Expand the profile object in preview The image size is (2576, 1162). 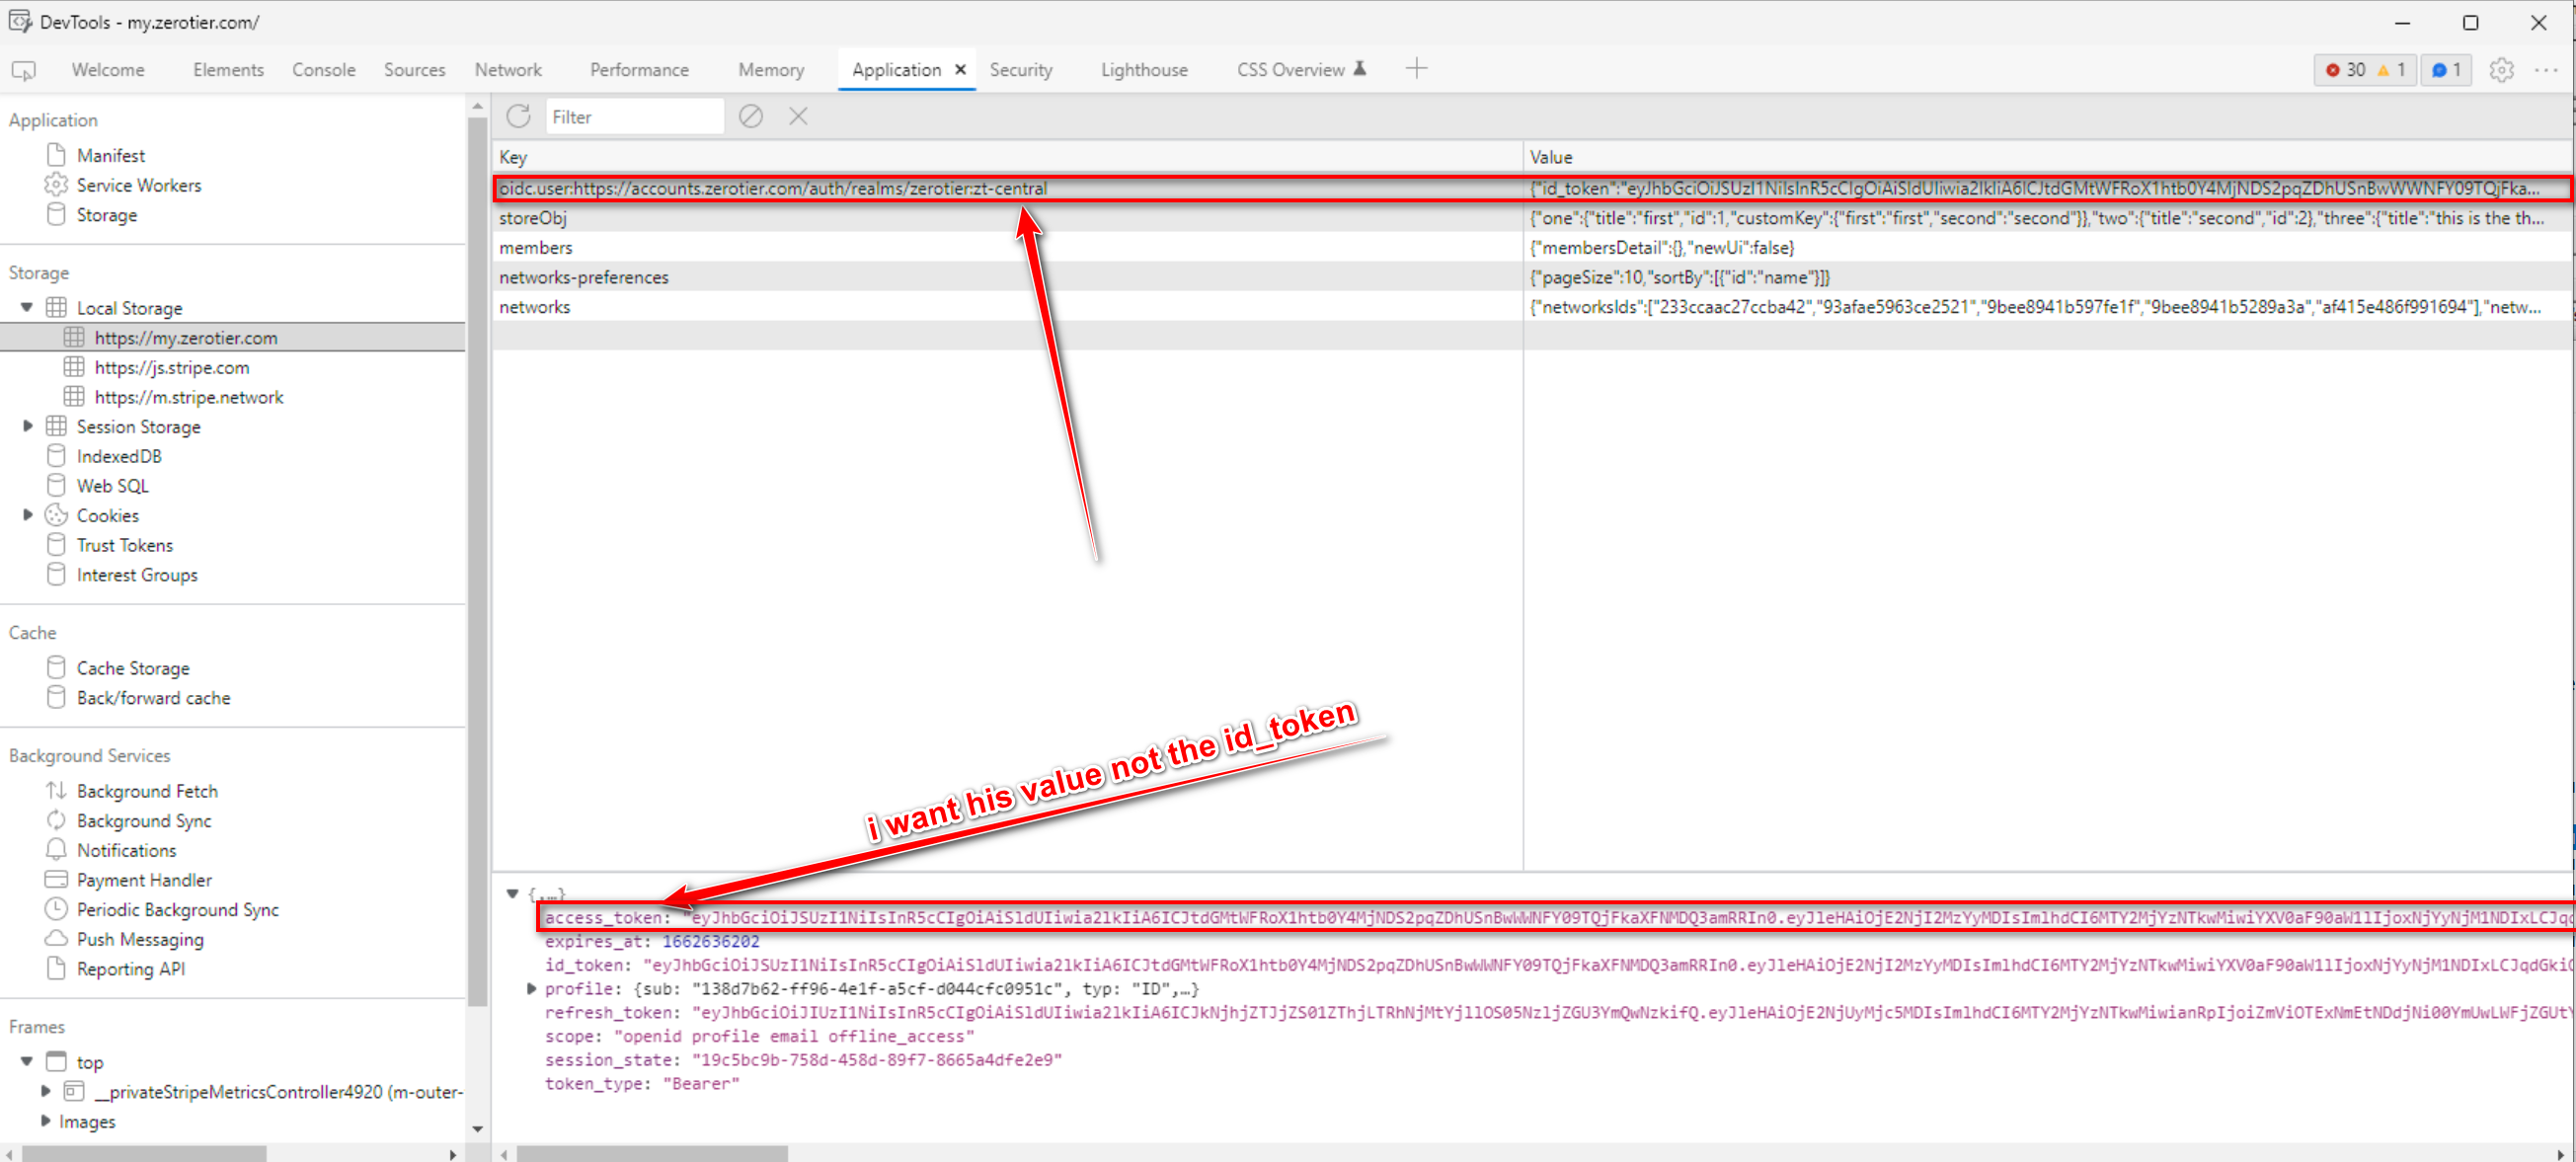tap(532, 988)
